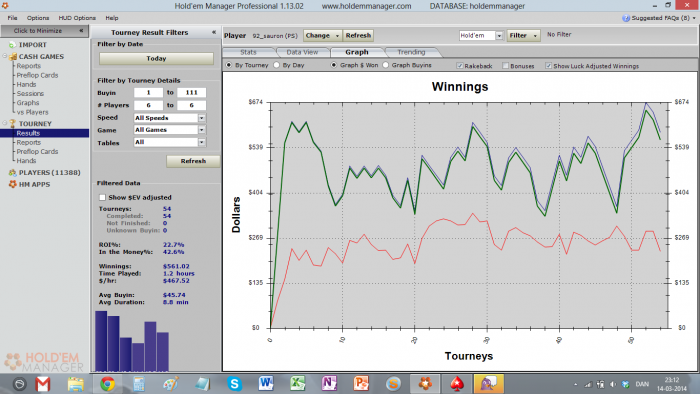This screenshot has height=394, width=700.
Task: Select By Day radio button
Action: coord(276,65)
